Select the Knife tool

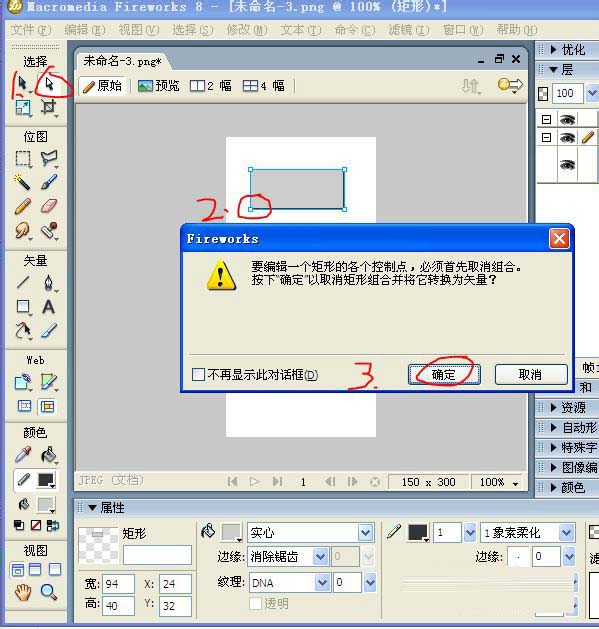[49, 331]
